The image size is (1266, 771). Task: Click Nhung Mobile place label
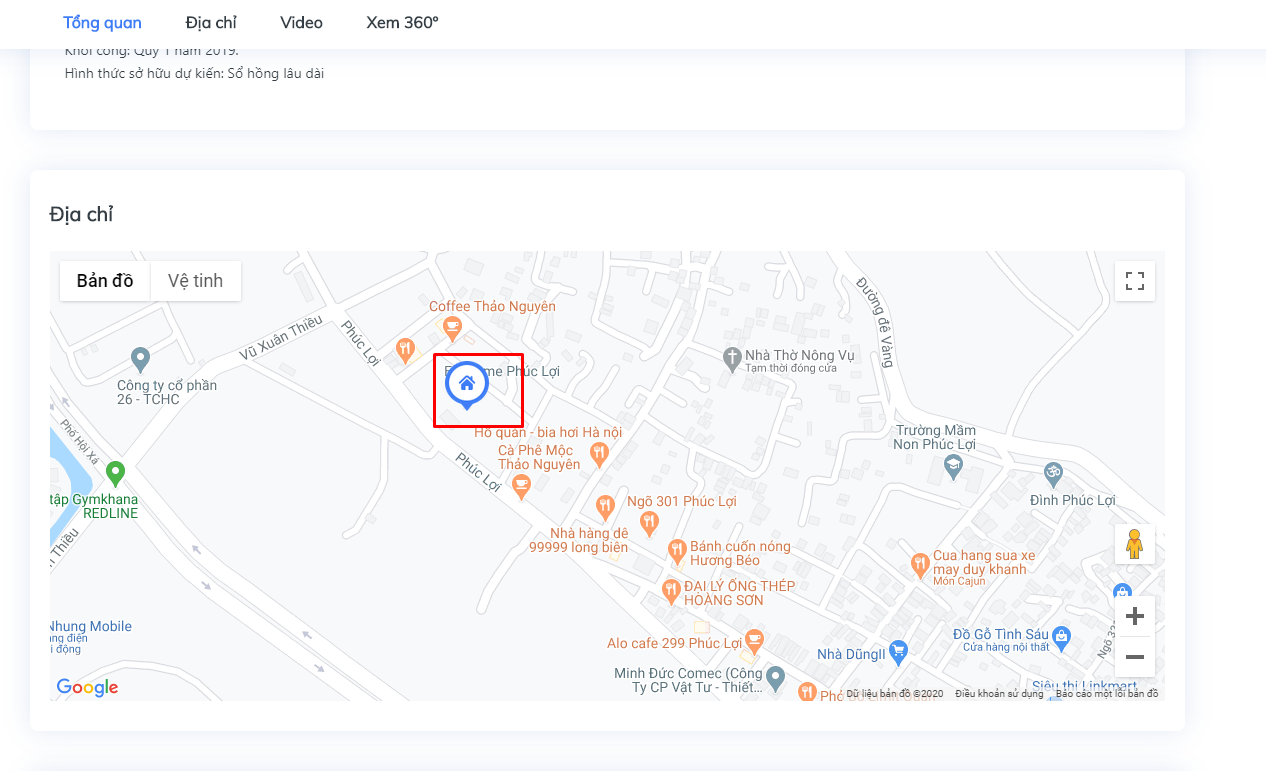click(90, 626)
